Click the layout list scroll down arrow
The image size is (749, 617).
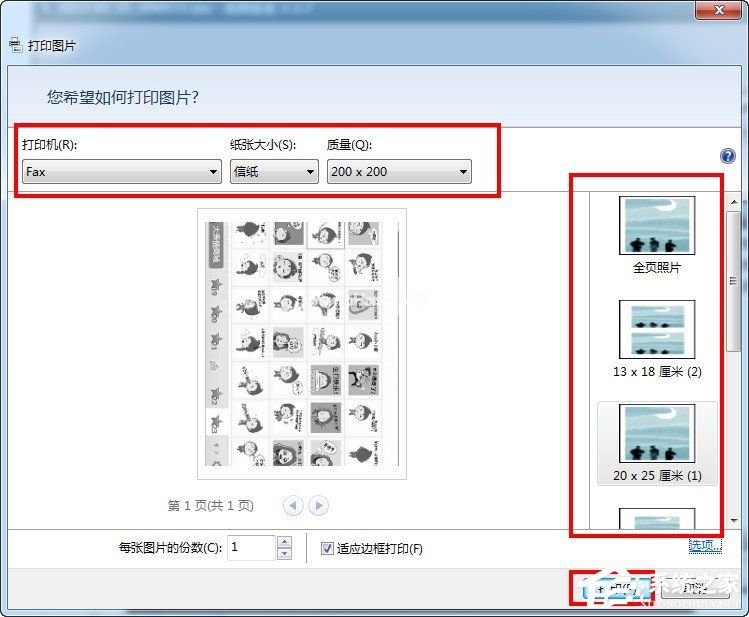734,521
